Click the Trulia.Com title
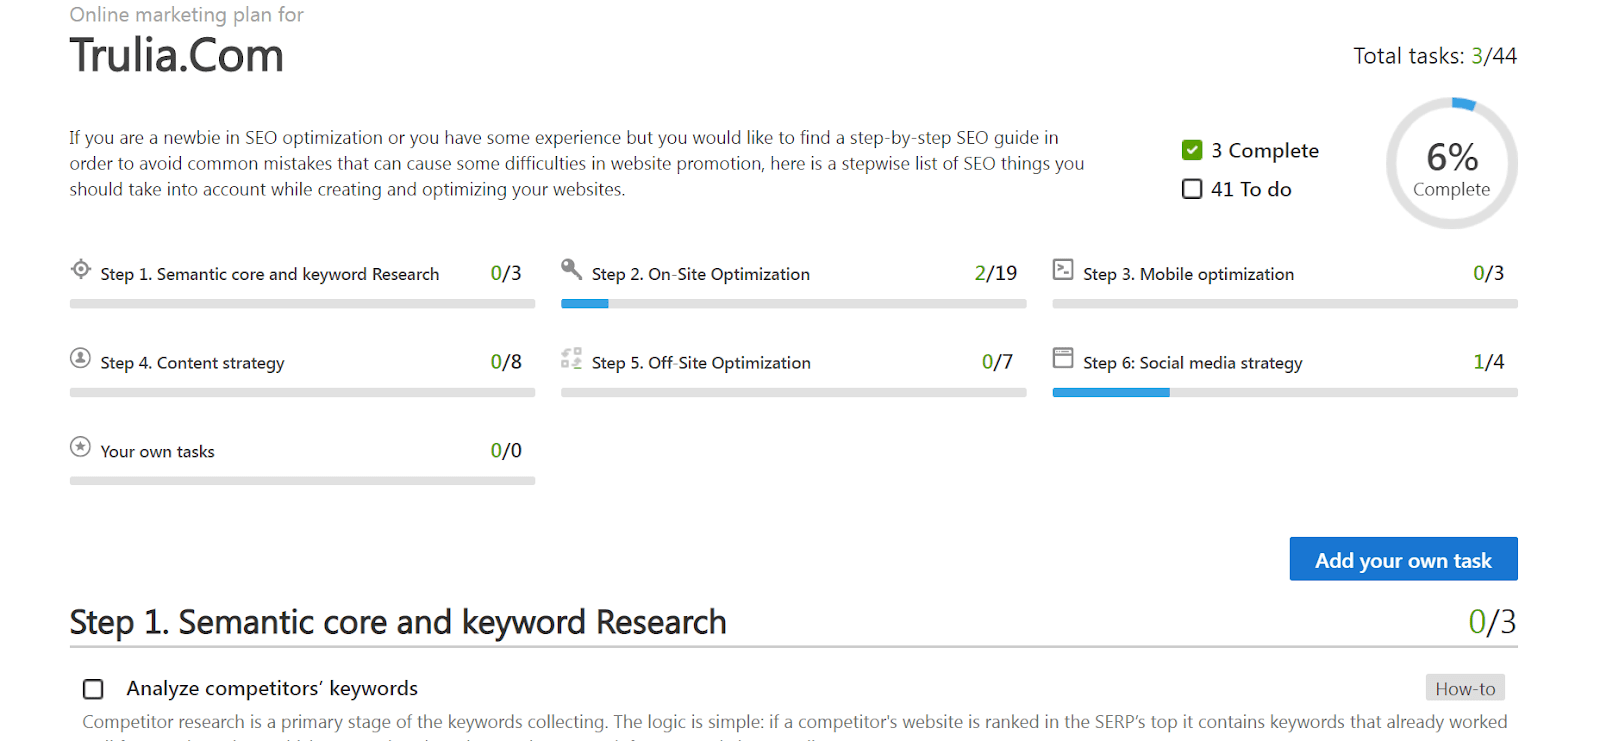1600x741 pixels. [x=177, y=55]
